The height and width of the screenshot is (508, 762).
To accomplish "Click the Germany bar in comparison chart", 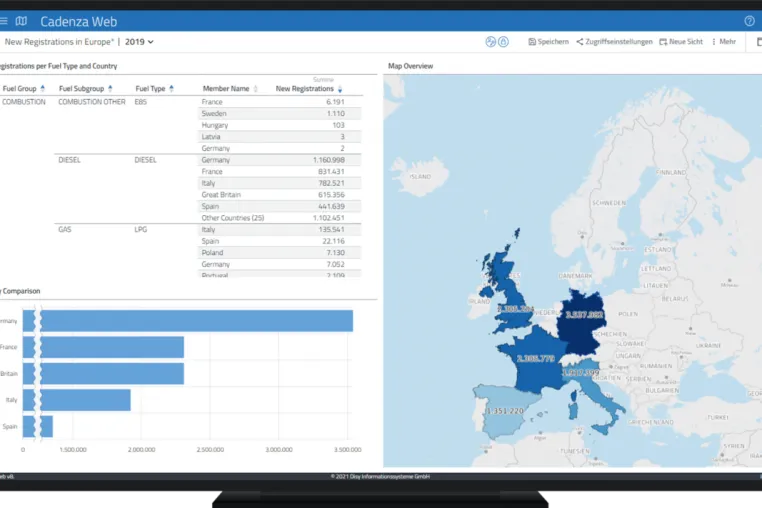I will (188, 321).
